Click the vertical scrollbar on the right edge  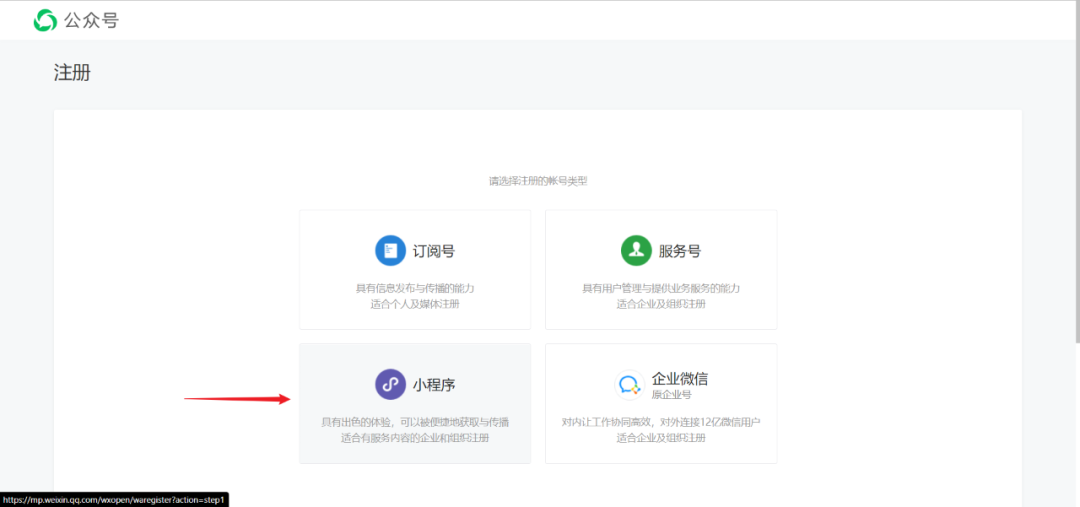pyautogui.click(x=1076, y=172)
